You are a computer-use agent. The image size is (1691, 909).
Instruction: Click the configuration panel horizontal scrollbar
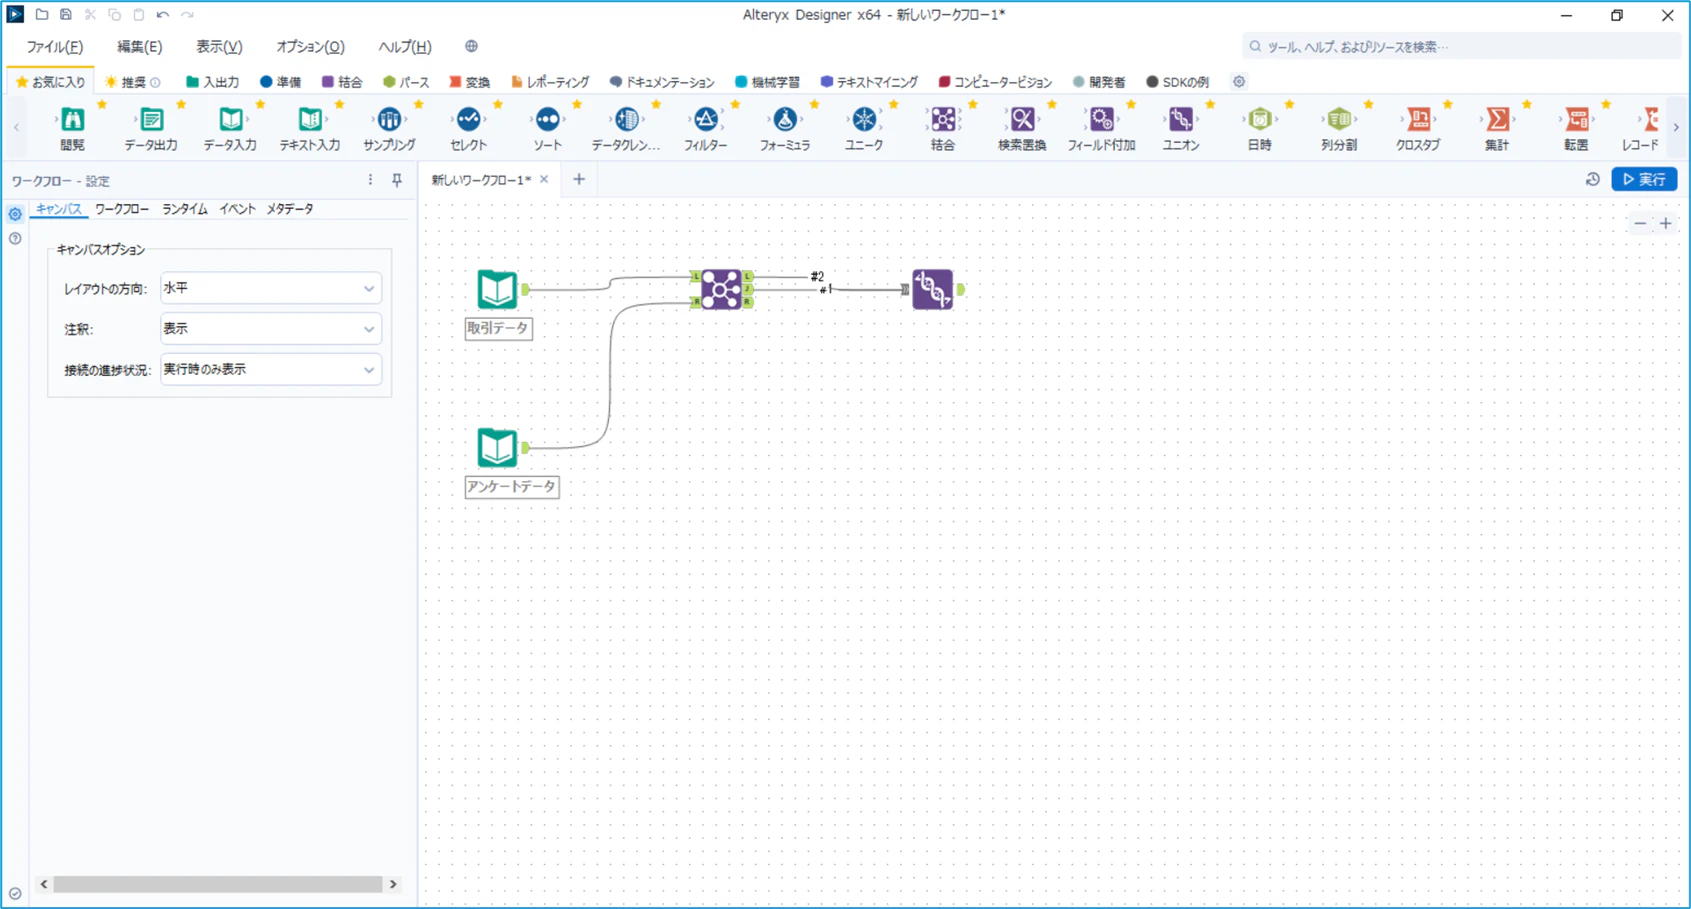pos(218,885)
